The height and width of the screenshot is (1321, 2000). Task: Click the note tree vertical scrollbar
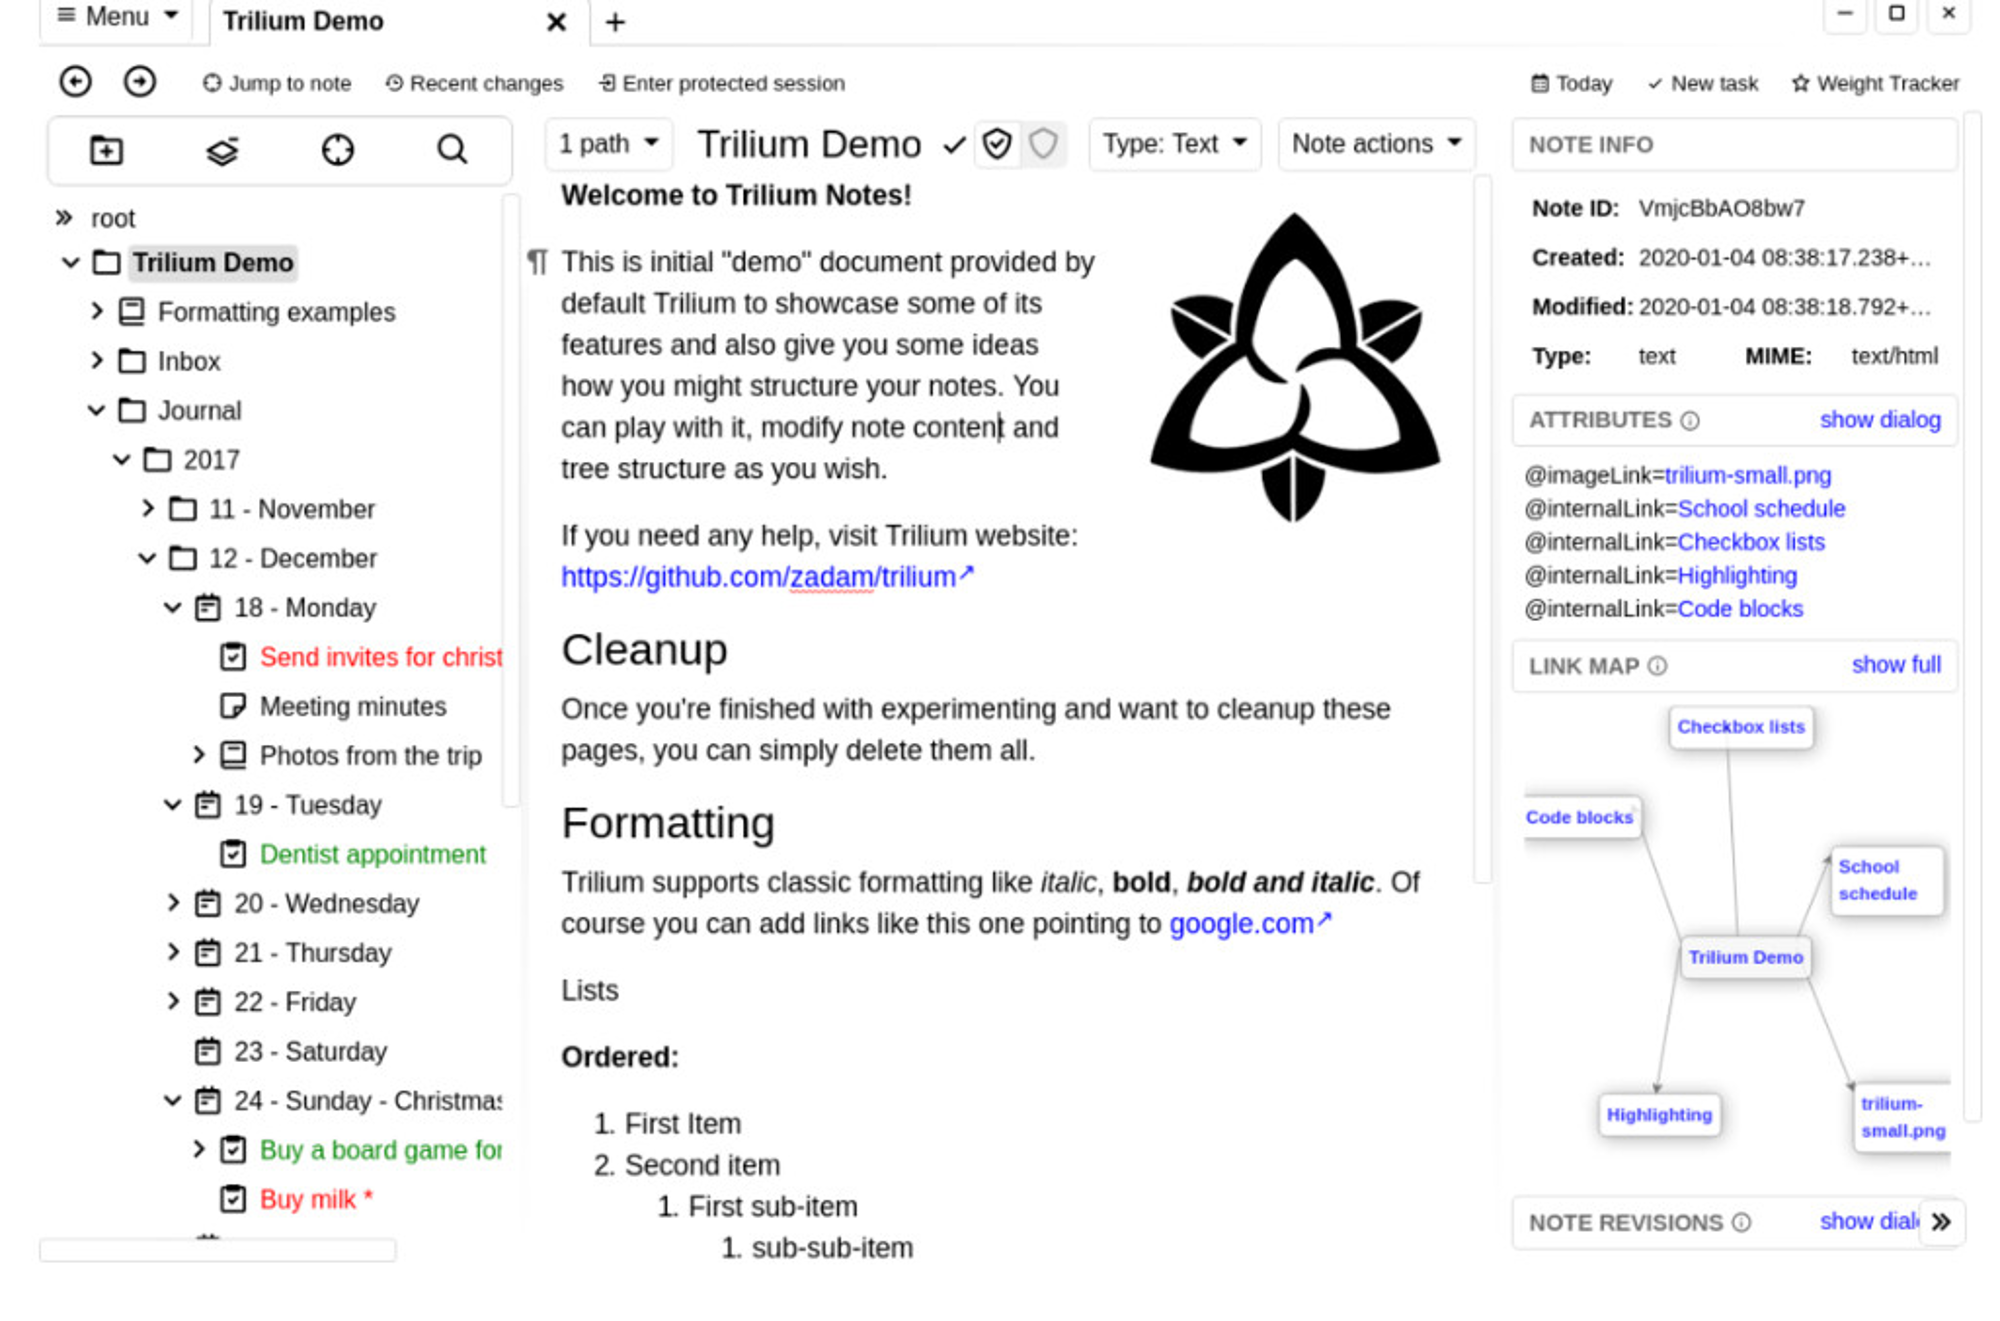pyautogui.click(x=510, y=500)
